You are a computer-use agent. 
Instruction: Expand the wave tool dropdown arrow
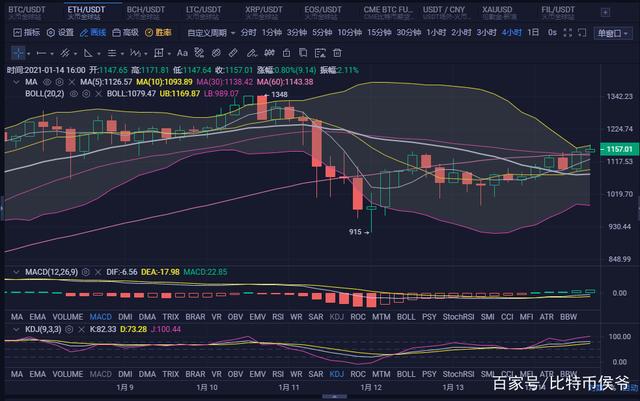146,54
